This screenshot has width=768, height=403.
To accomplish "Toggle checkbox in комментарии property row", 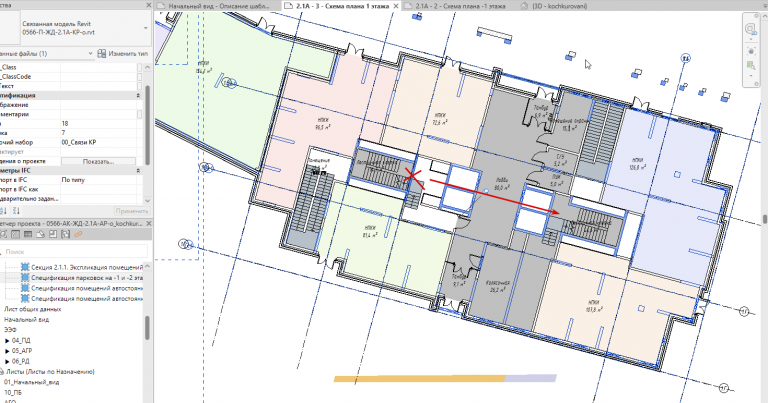I will (x=140, y=114).
